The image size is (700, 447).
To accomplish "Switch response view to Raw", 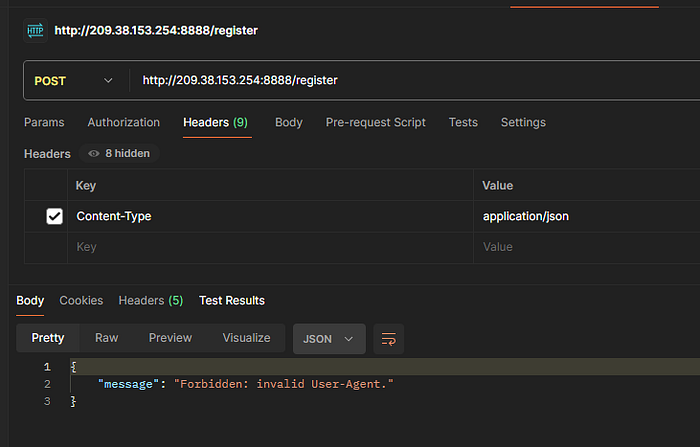I will pos(106,338).
